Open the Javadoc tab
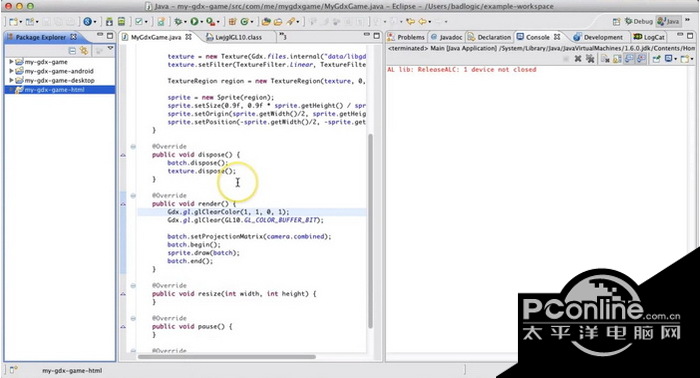Viewport: 700px width, 378px height. pyautogui.click(x=446, y=37)
